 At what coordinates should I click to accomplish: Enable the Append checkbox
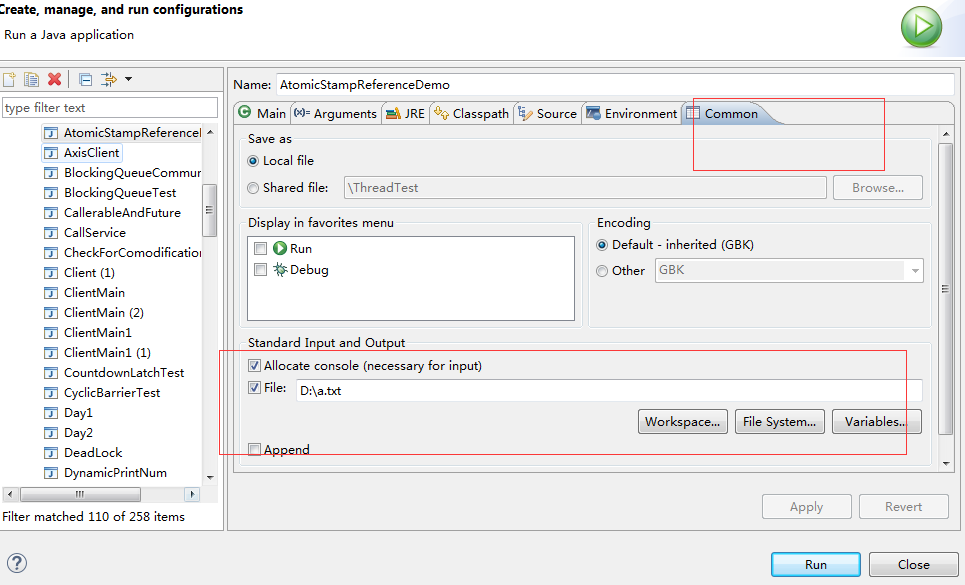[254, 450]
